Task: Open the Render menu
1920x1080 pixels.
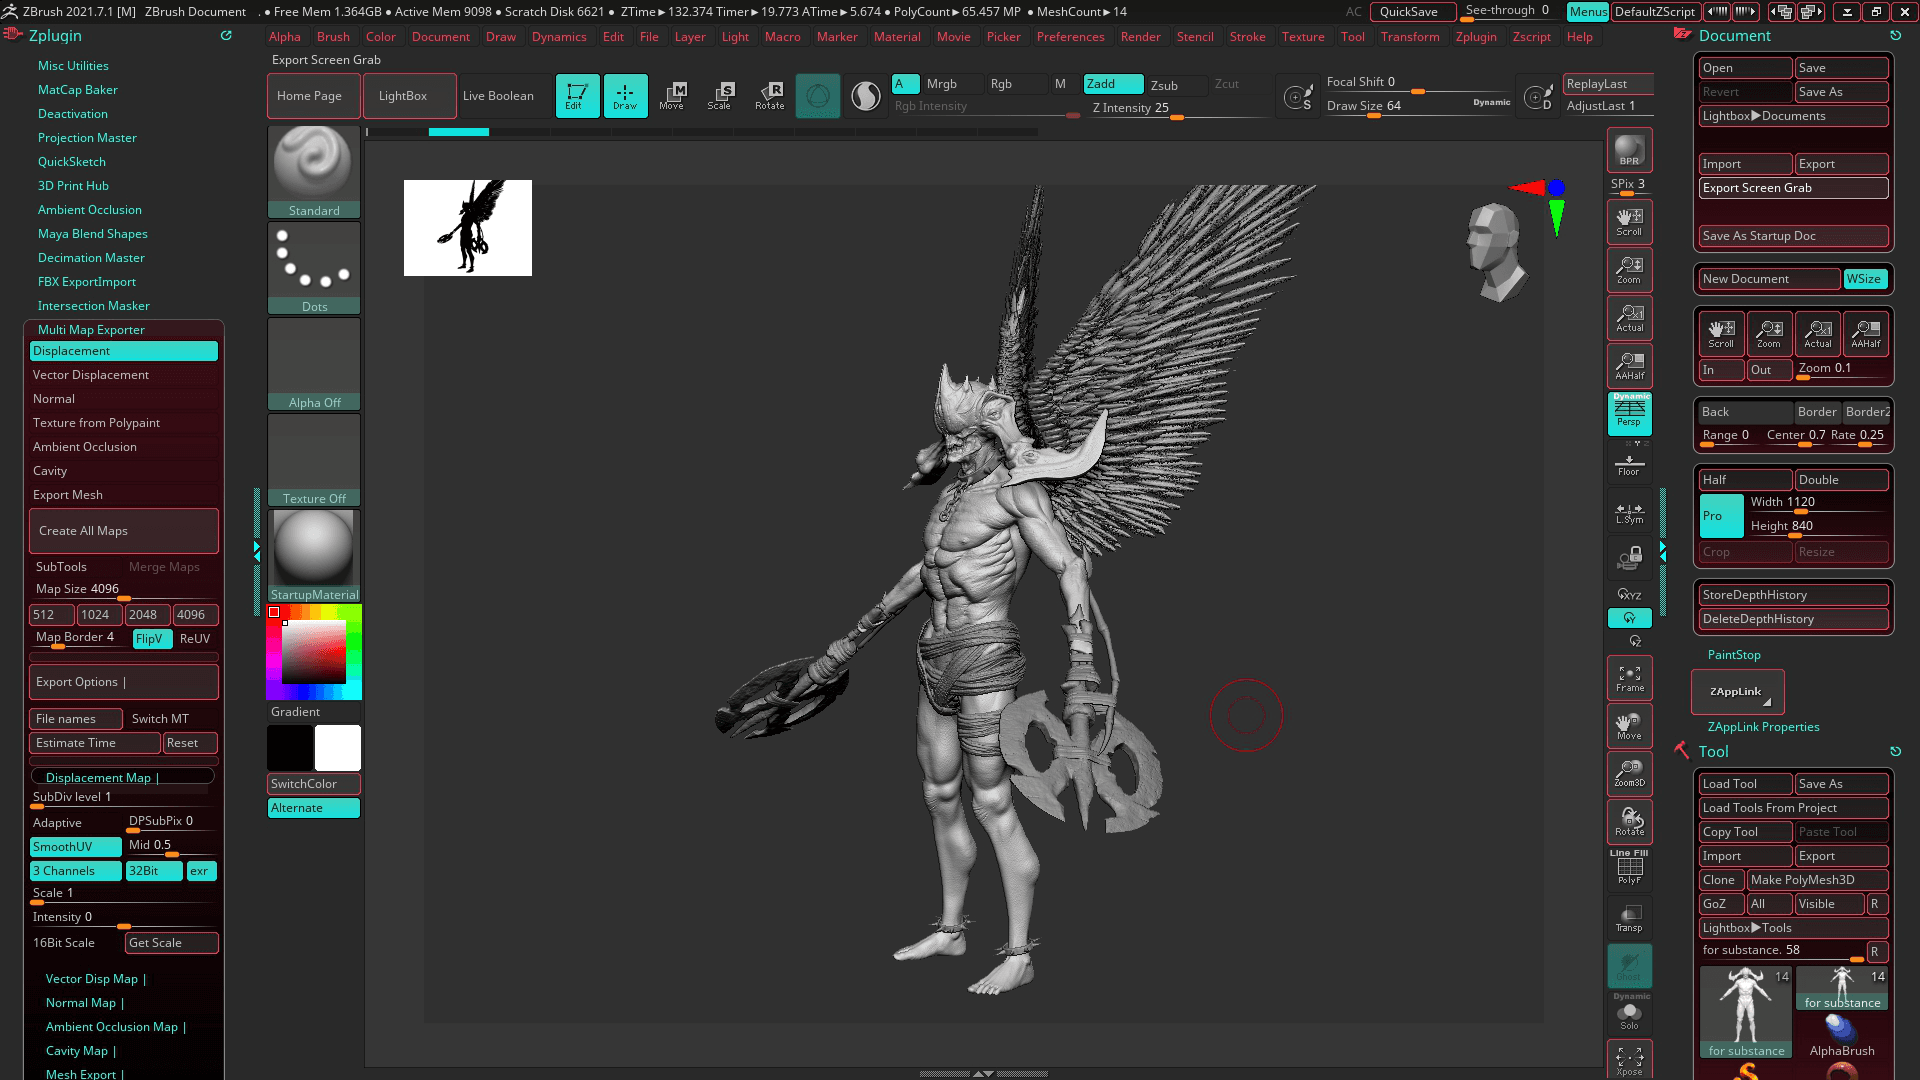Action: point(1140,37)
